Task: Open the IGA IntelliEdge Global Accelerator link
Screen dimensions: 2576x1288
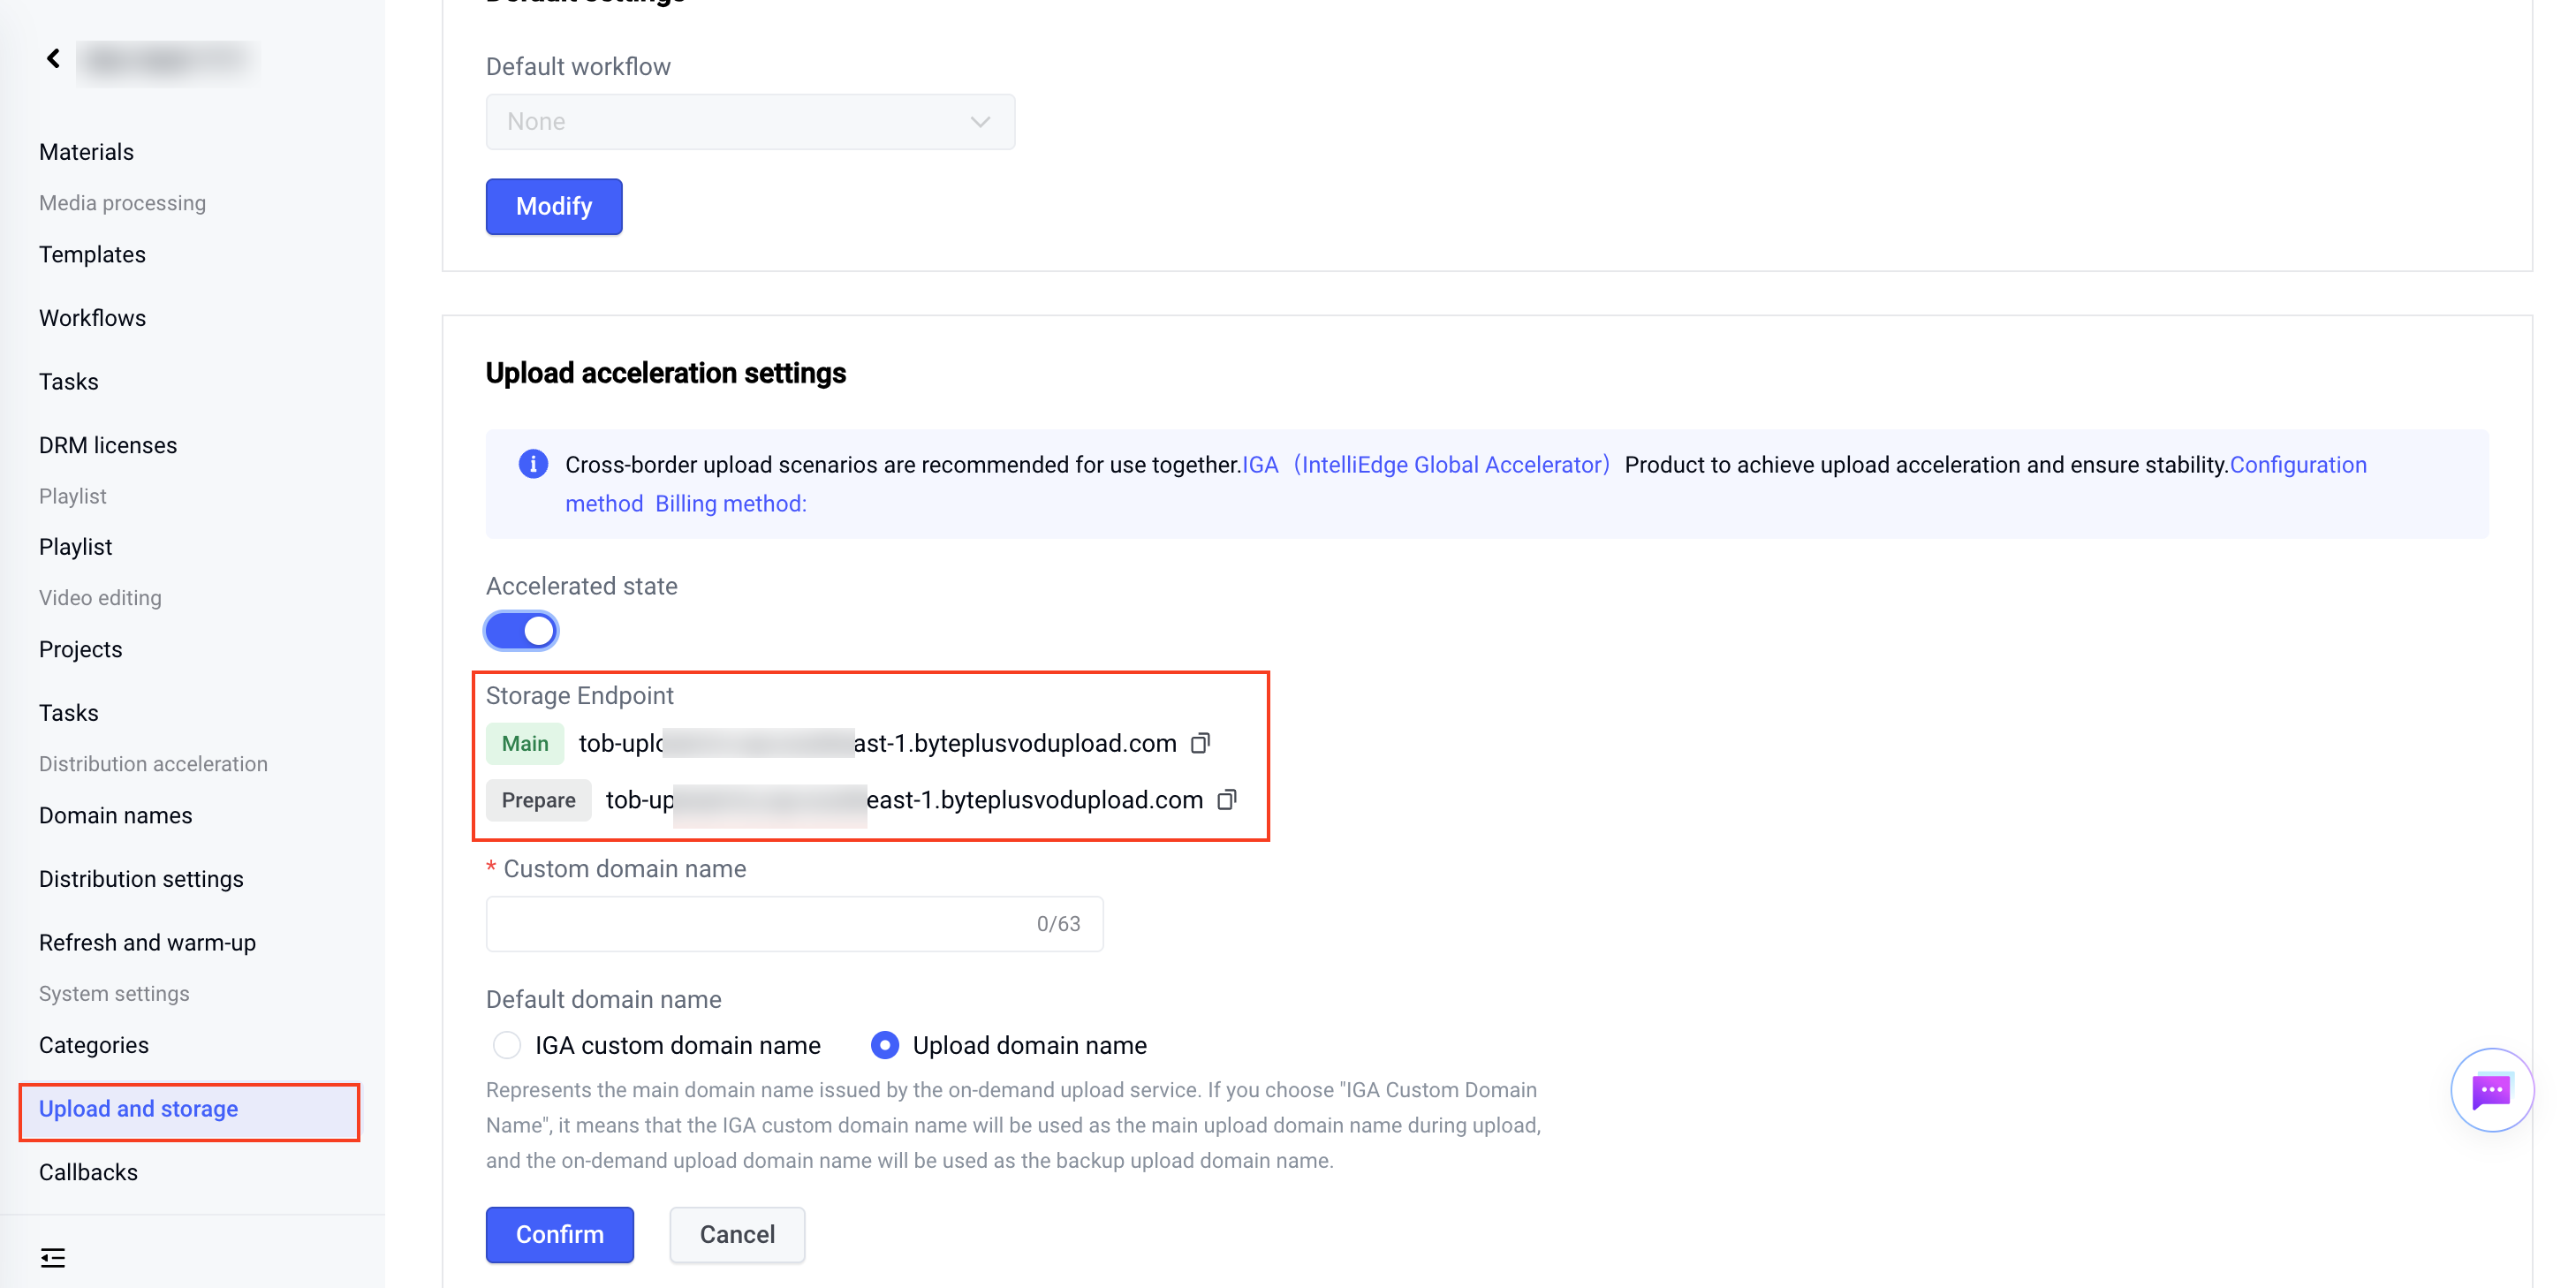Action: [1425, 465]
